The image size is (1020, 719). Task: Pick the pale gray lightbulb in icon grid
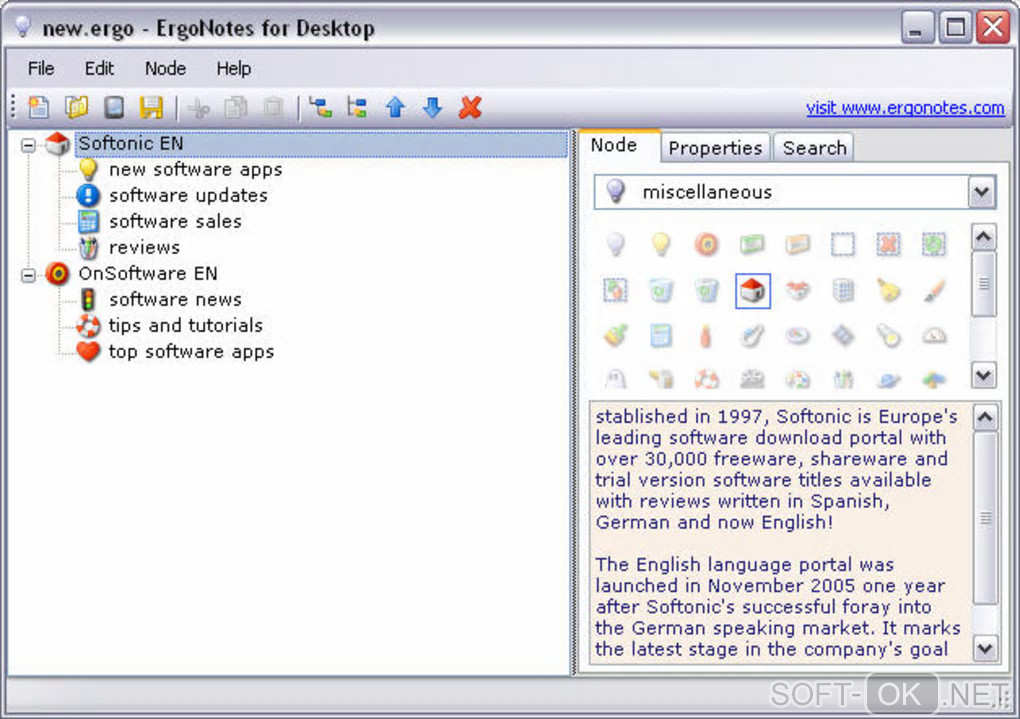(x=615, y=245)
